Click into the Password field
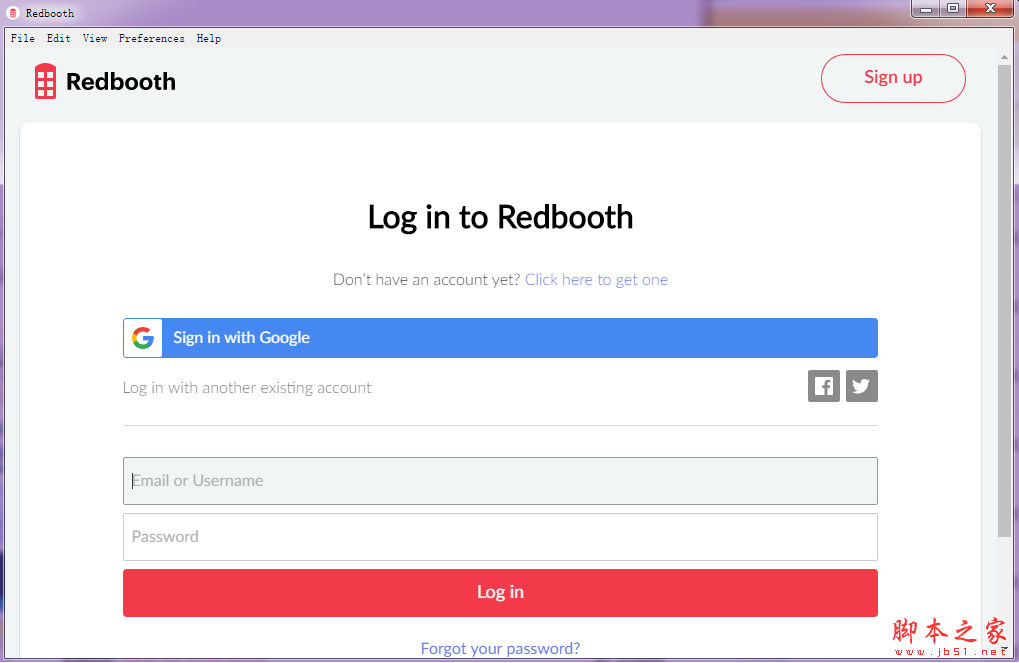 500,537
